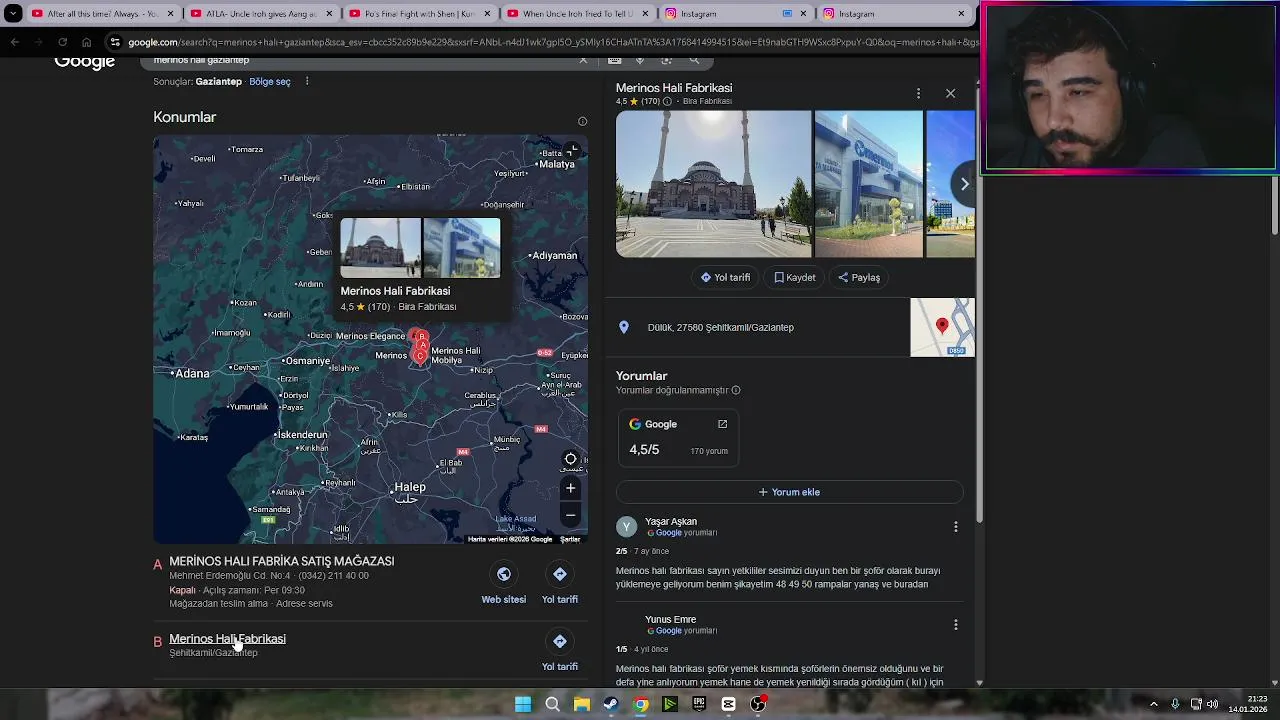Open MERİNOS HALI FABRİKA SATIŞ MAĞAZASI listing
The height and width of the screenshot is (720, 1280).
281,561
